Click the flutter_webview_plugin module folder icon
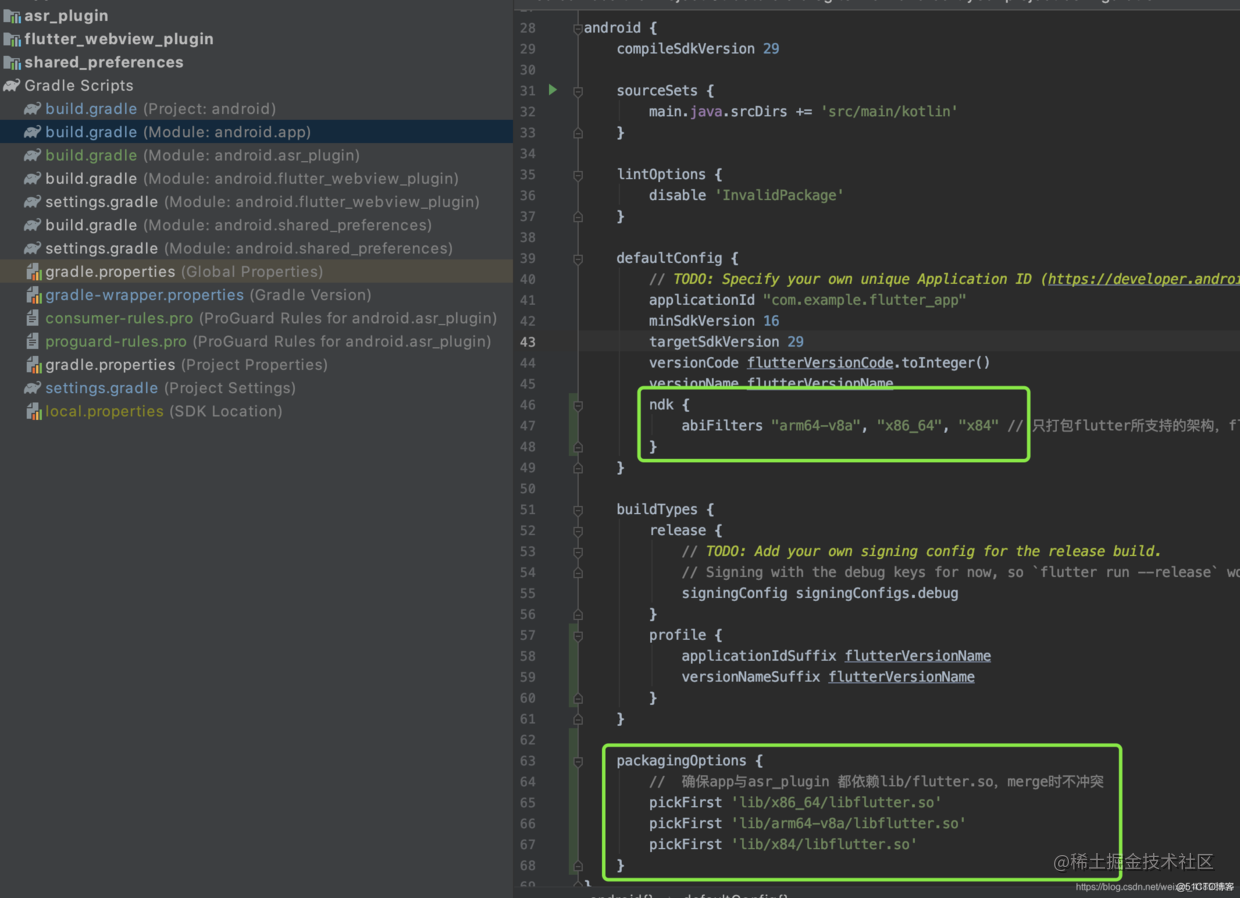1240x898 pixels. coord(12,39)
